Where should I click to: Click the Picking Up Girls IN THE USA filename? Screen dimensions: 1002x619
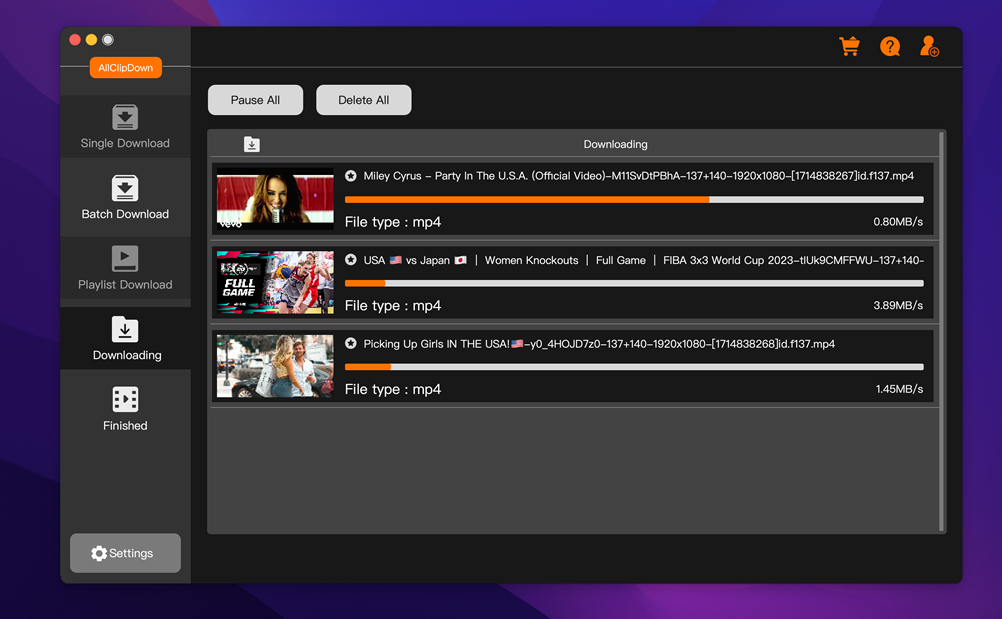(x=599, y=344)
